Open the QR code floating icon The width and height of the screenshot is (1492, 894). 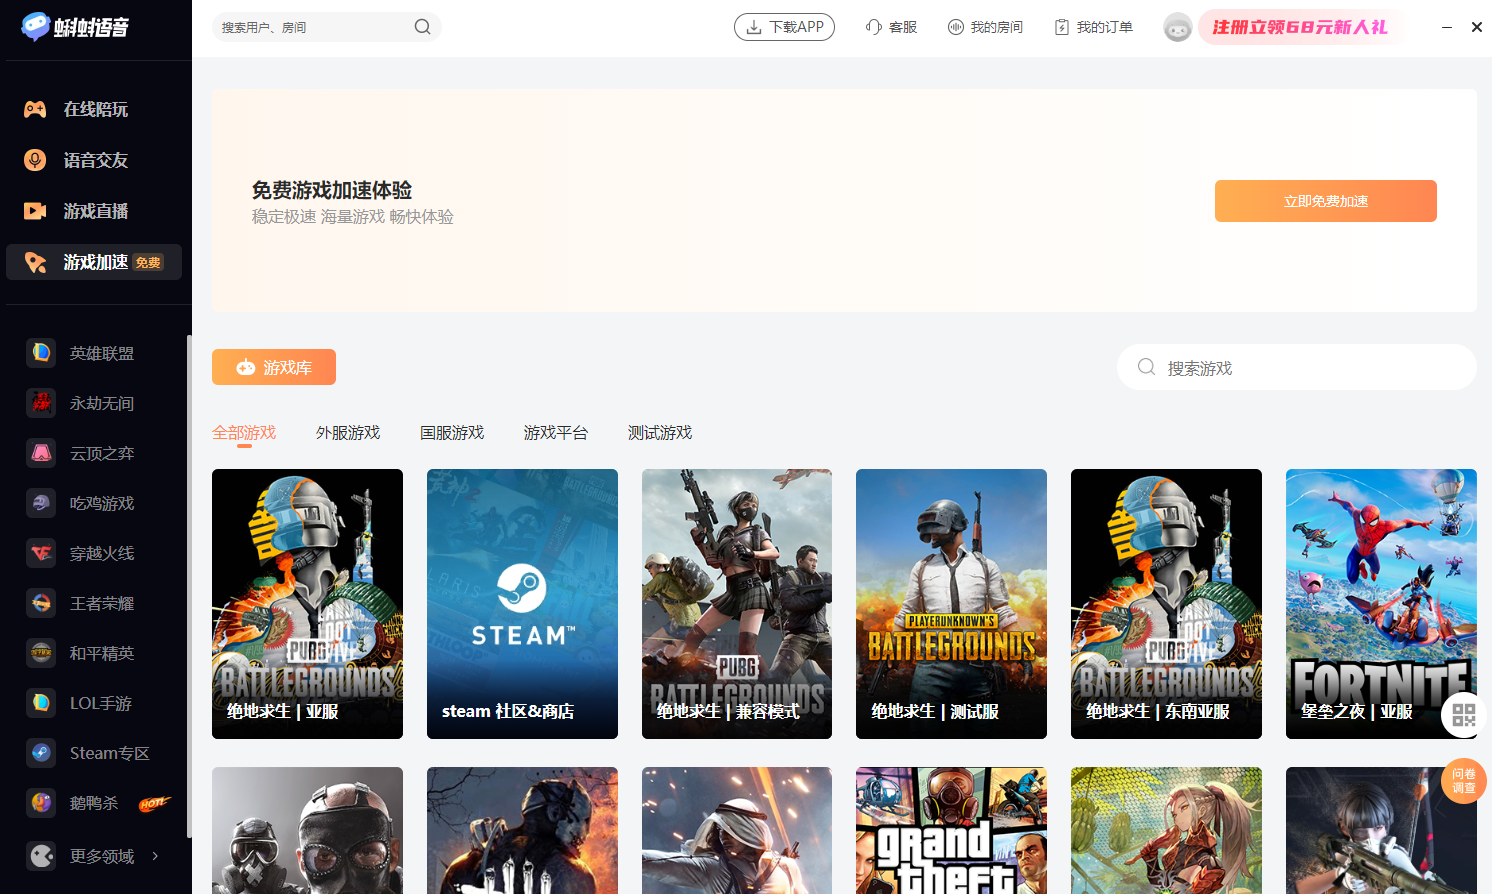tap(1463, 715)
